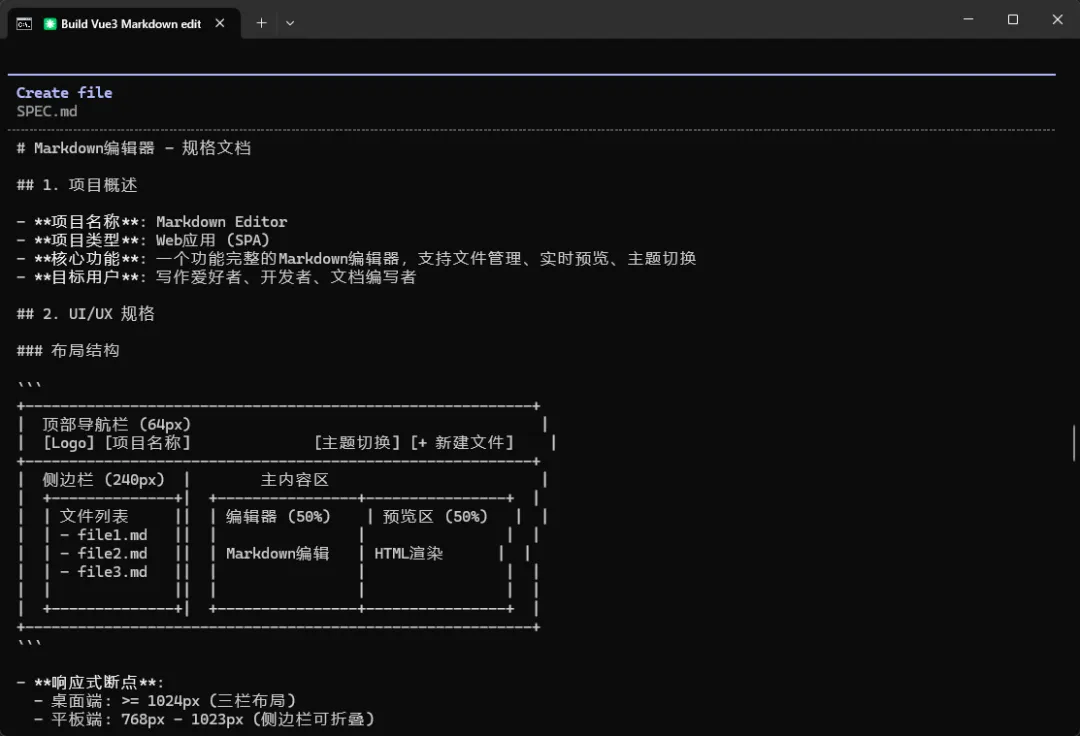The image size is (1080, 736).
Task: Close the terminal window
Action: [x=1057, y=19]
